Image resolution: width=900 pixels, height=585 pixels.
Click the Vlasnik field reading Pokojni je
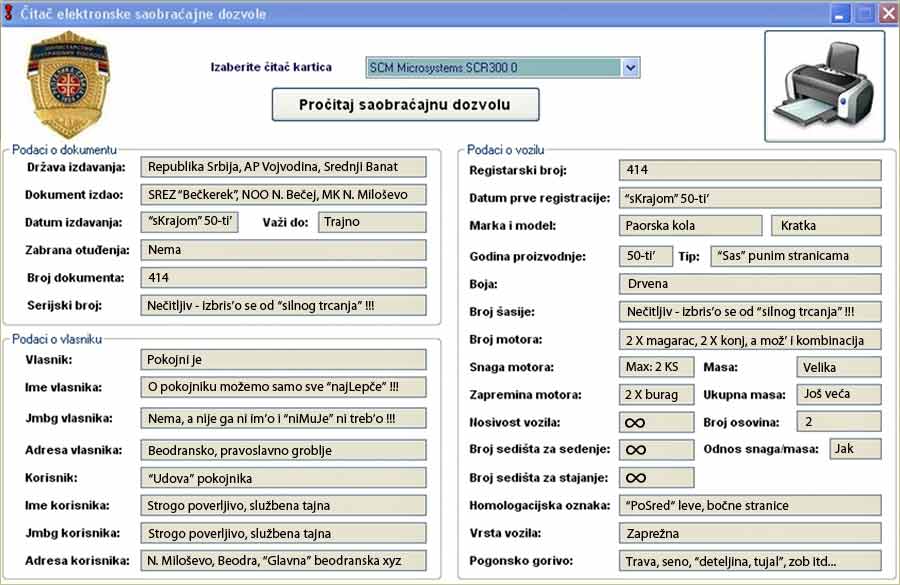click(283, 359)
